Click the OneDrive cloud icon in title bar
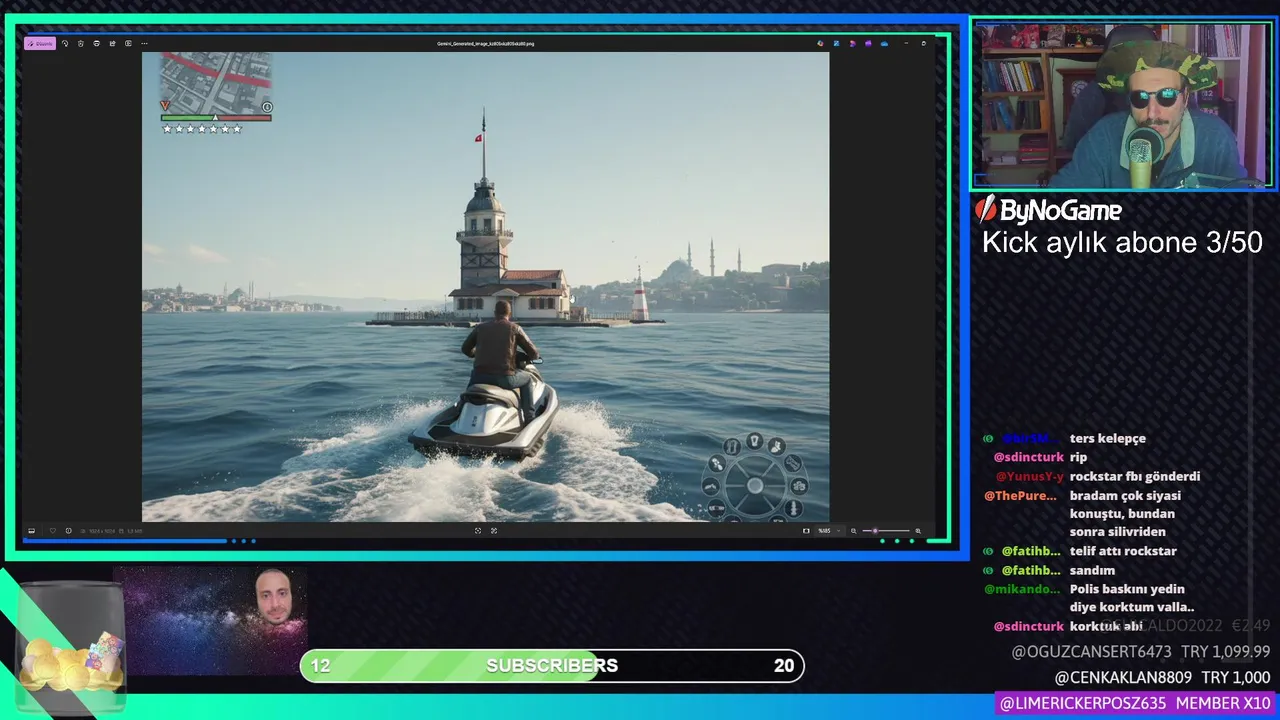Image resolution: width=1280 pixels, height=720 pixels. point(884,43)
